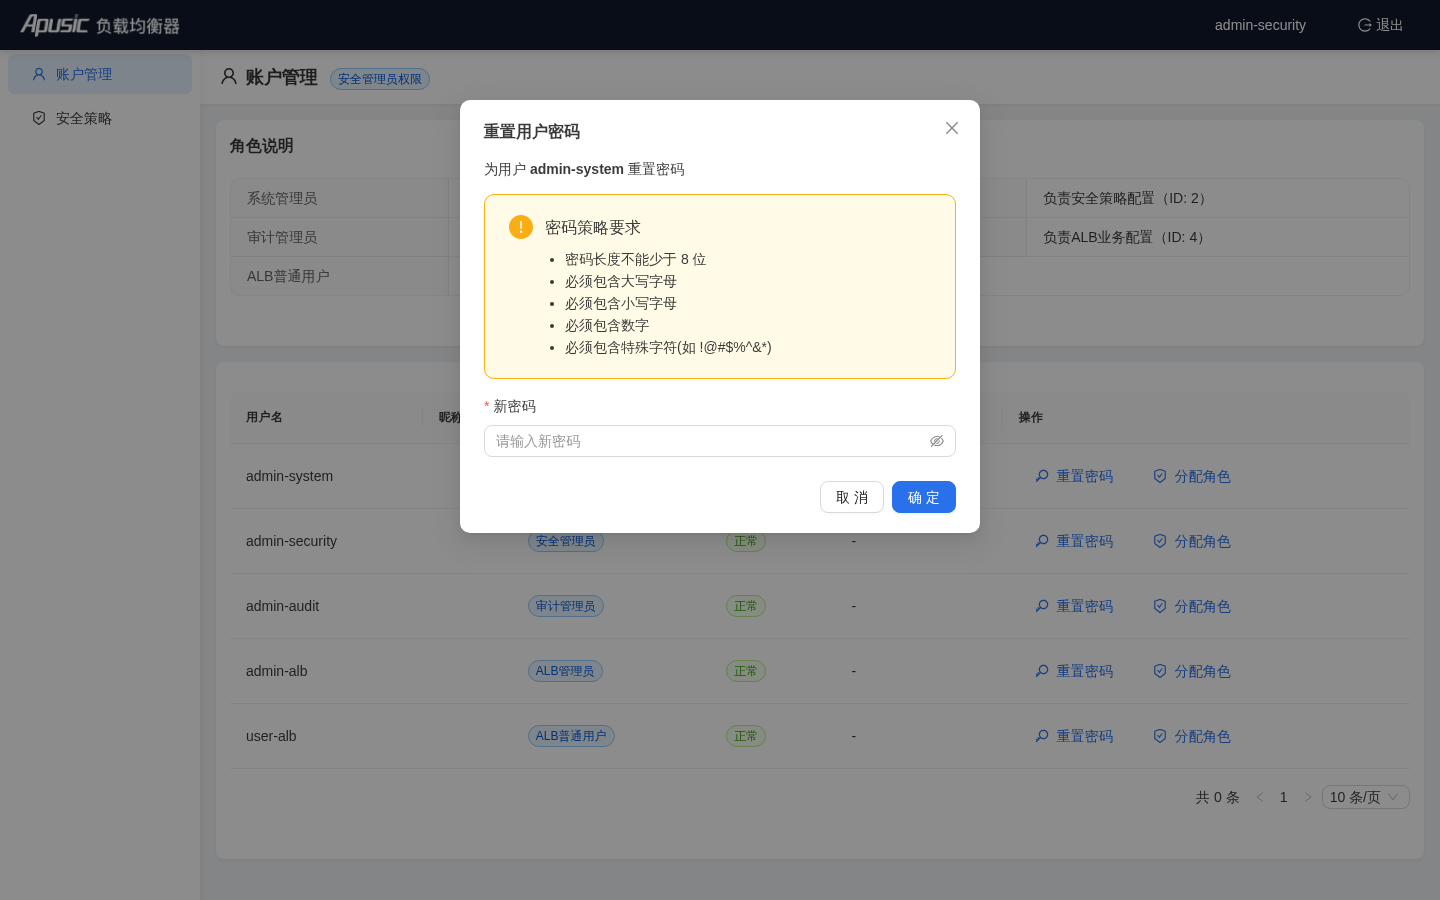Screen dimensions: 1440x900
Task: Click the 用户名 column header
Action: 264,417
